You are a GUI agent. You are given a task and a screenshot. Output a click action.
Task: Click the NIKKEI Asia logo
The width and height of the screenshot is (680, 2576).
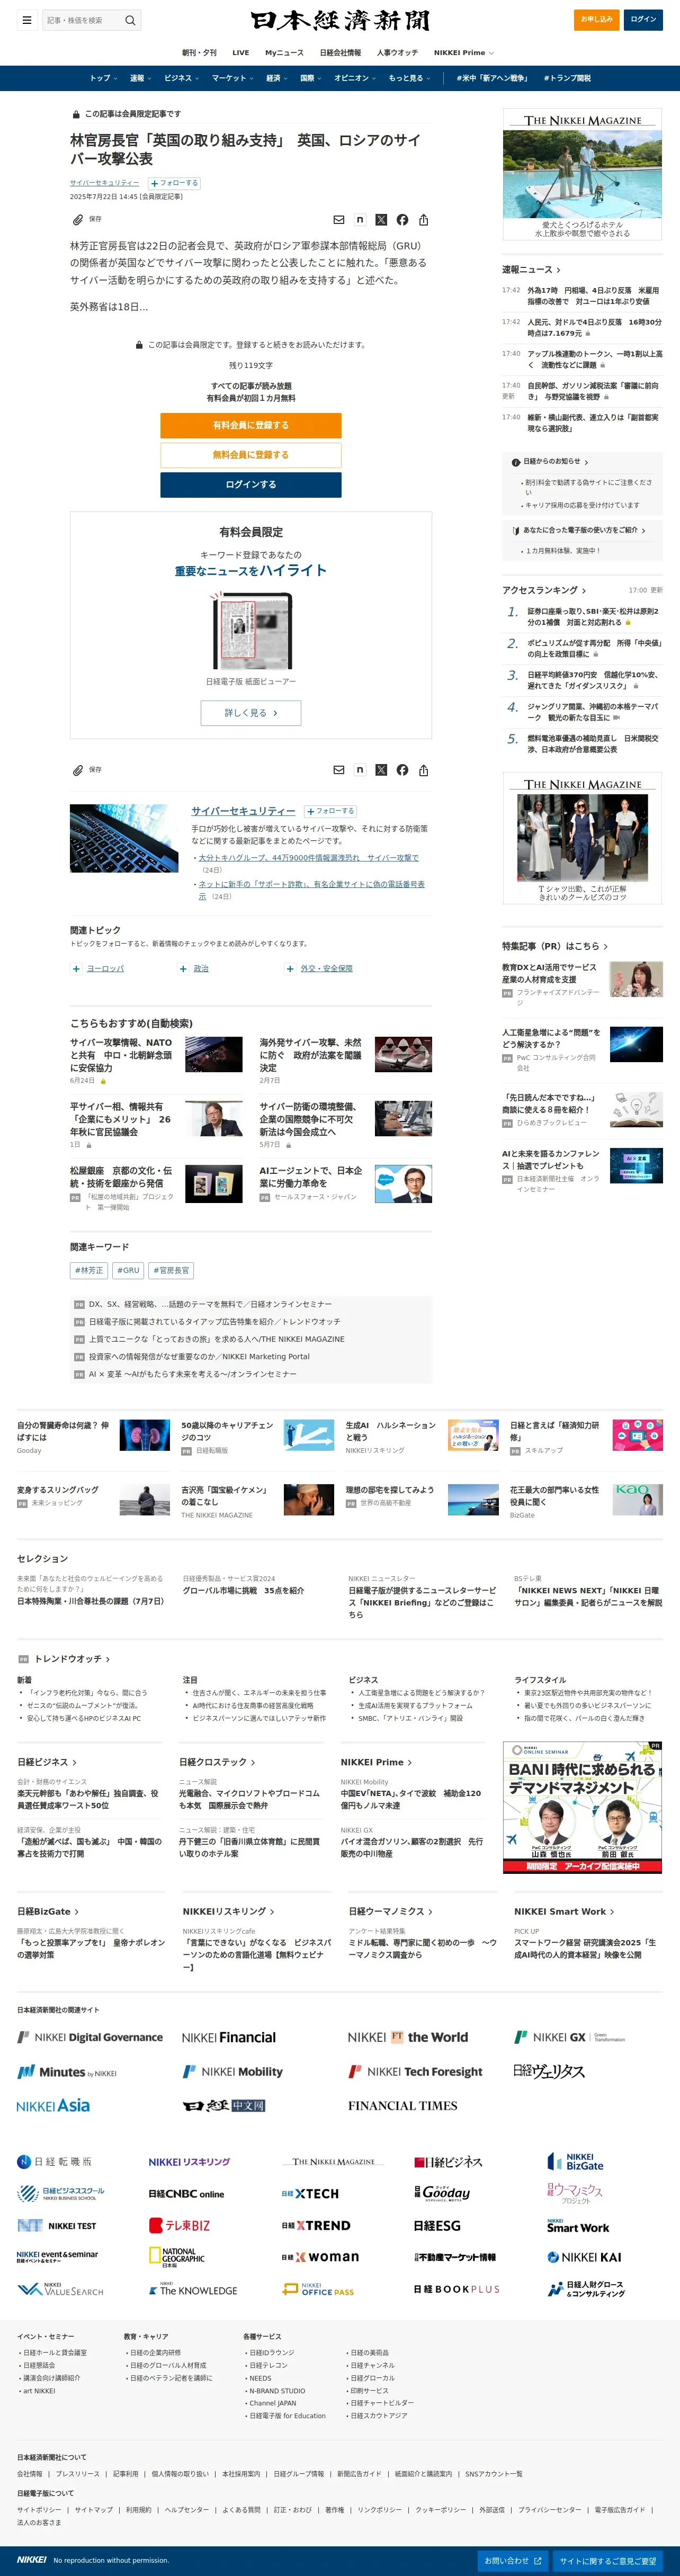[x=53, y=2105]
